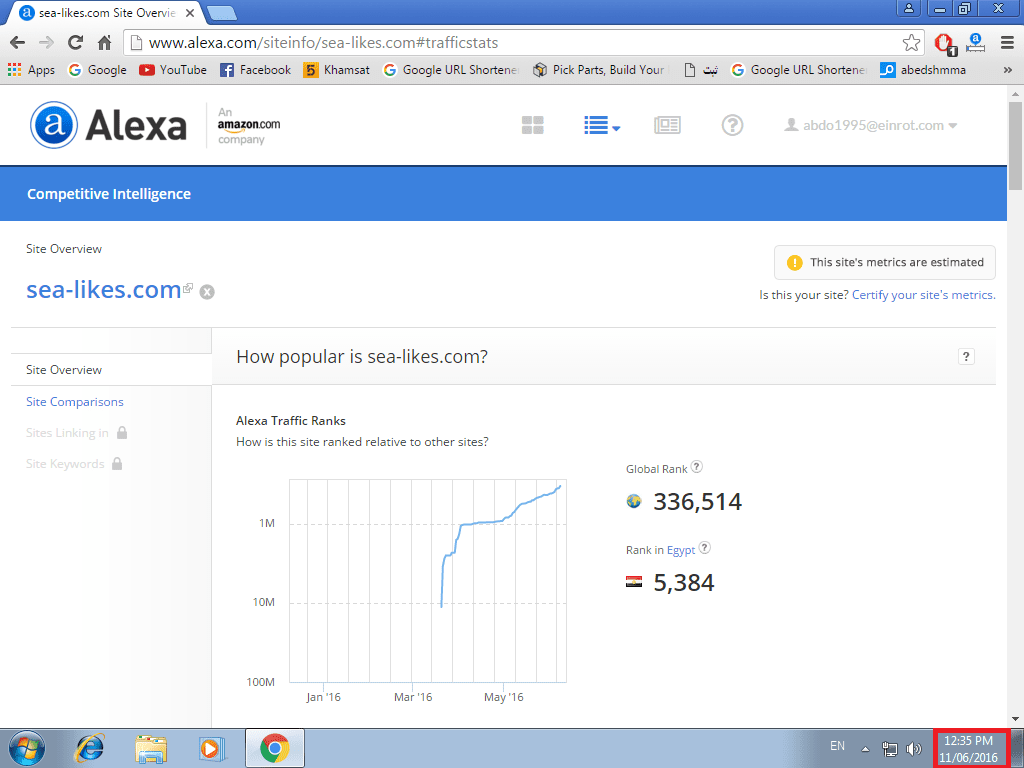Click the Alexa logo
1024x768 pixels.
tap(109, 125)
